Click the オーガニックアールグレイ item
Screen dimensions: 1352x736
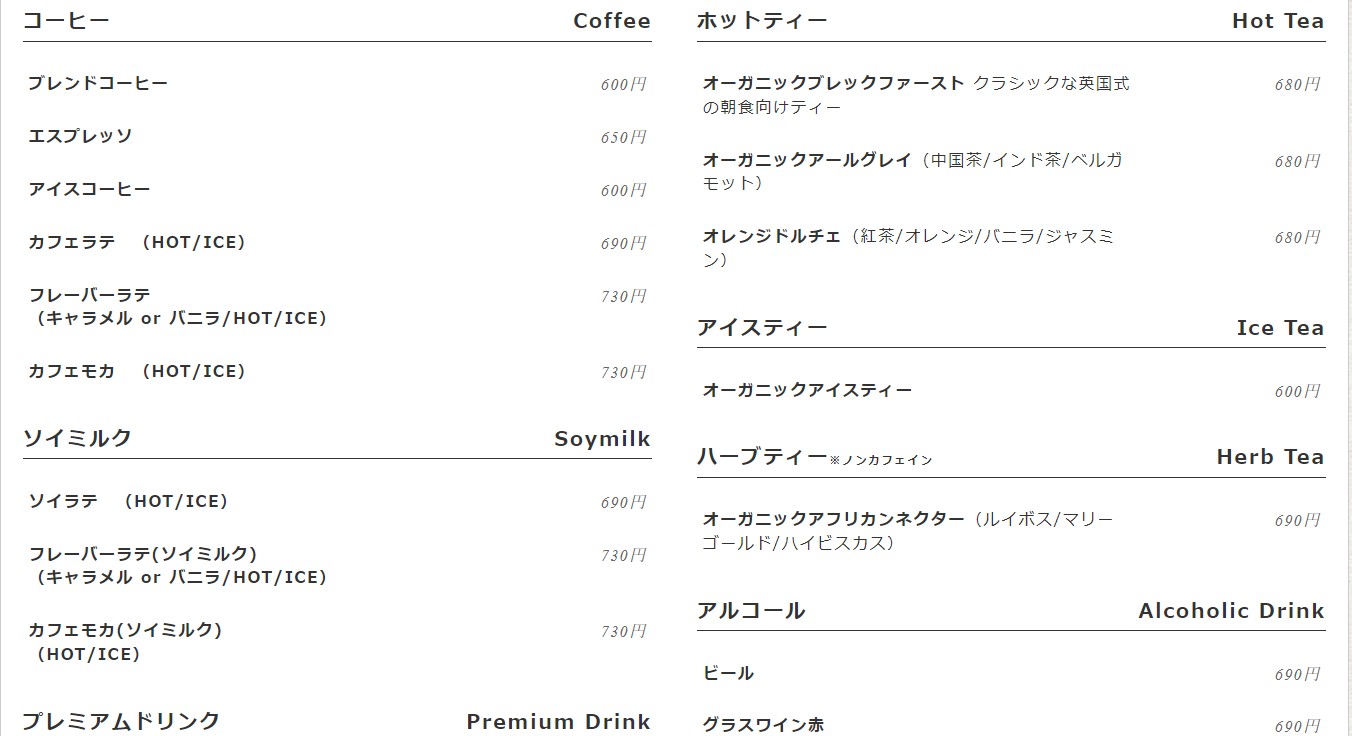[x=807, y=160]
